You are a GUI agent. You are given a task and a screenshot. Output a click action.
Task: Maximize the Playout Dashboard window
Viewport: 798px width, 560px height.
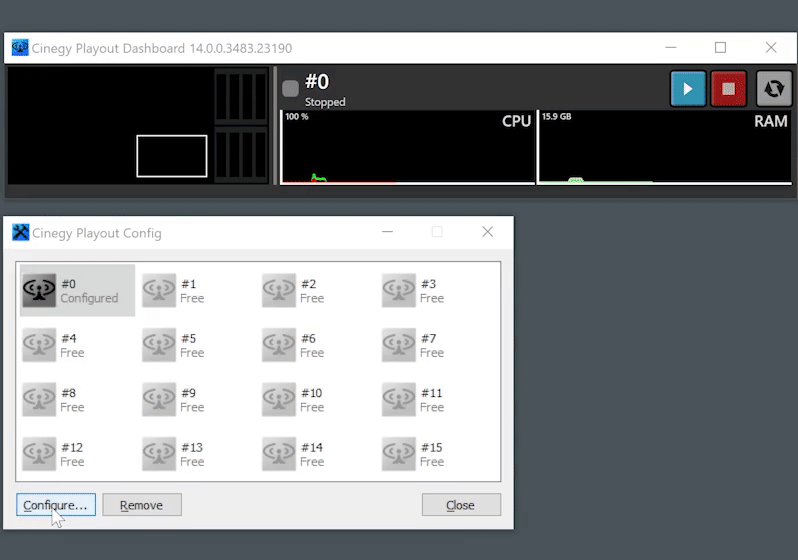click(720, 48)
